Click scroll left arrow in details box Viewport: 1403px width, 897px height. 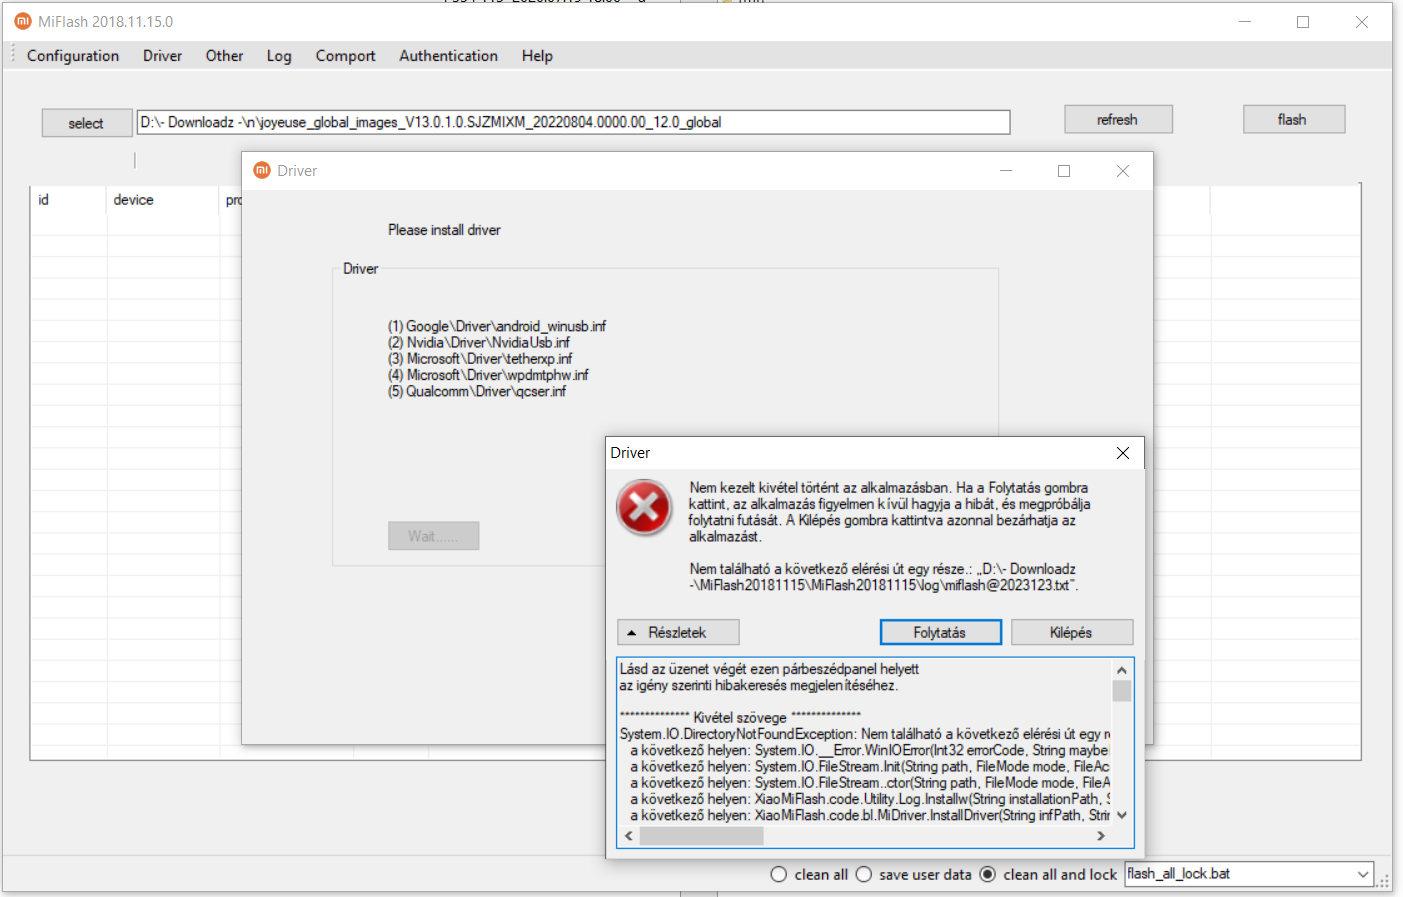[629, 836]
